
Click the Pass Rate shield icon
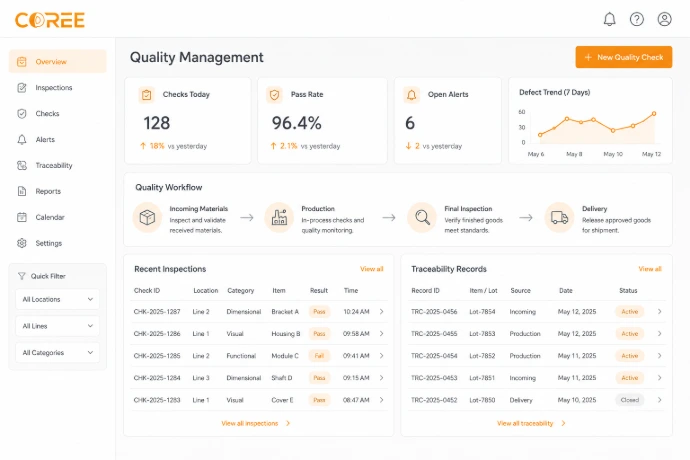[275, 95]
